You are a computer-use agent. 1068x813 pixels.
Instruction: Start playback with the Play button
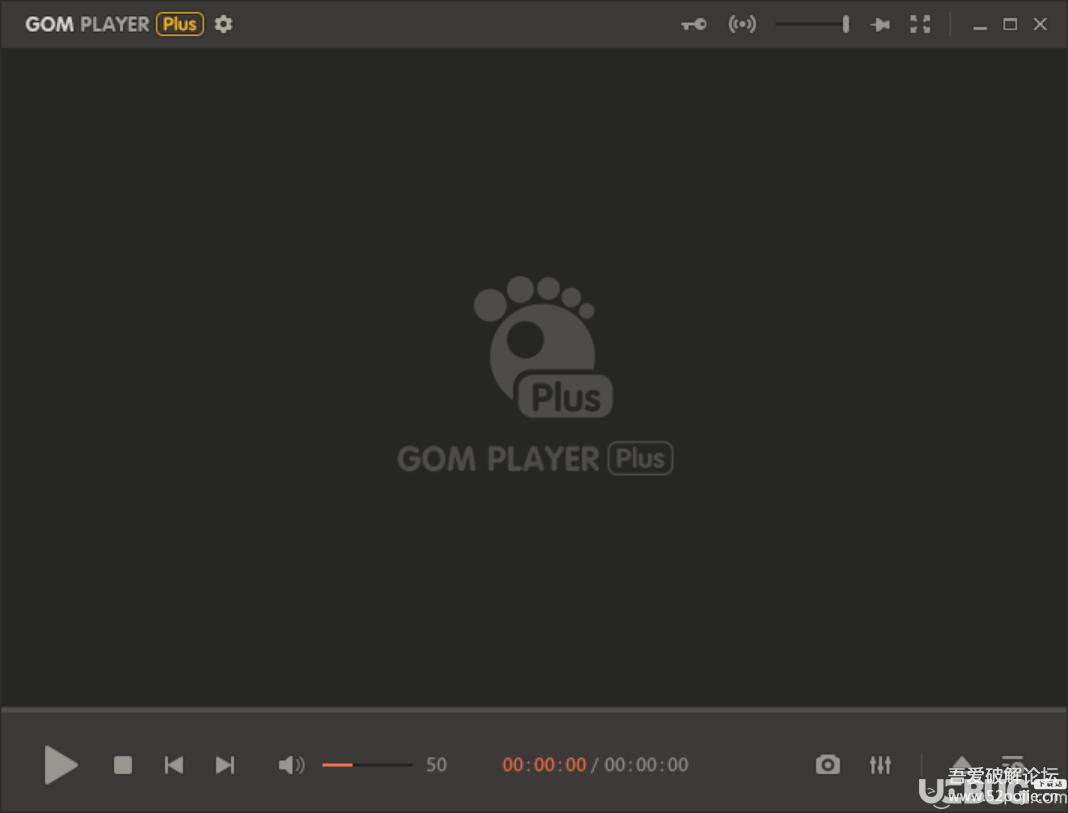[x=61, y=765]
